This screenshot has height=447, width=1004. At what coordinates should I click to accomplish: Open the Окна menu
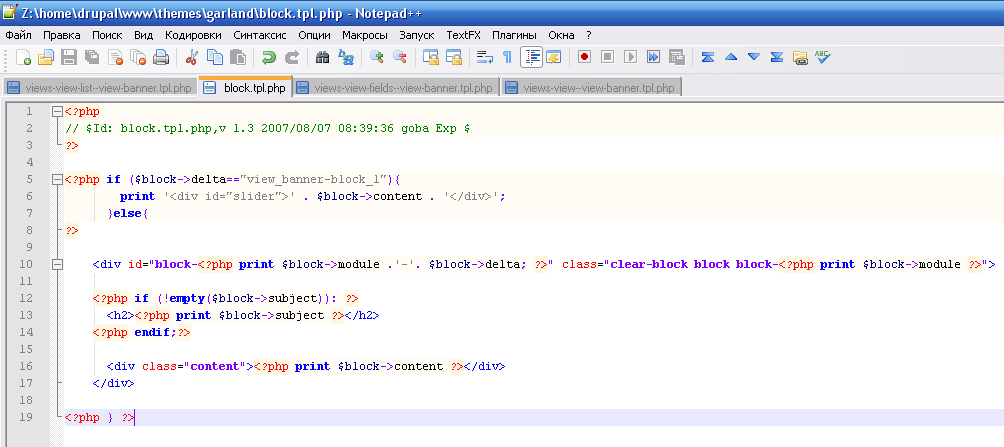tap(562, 35)
